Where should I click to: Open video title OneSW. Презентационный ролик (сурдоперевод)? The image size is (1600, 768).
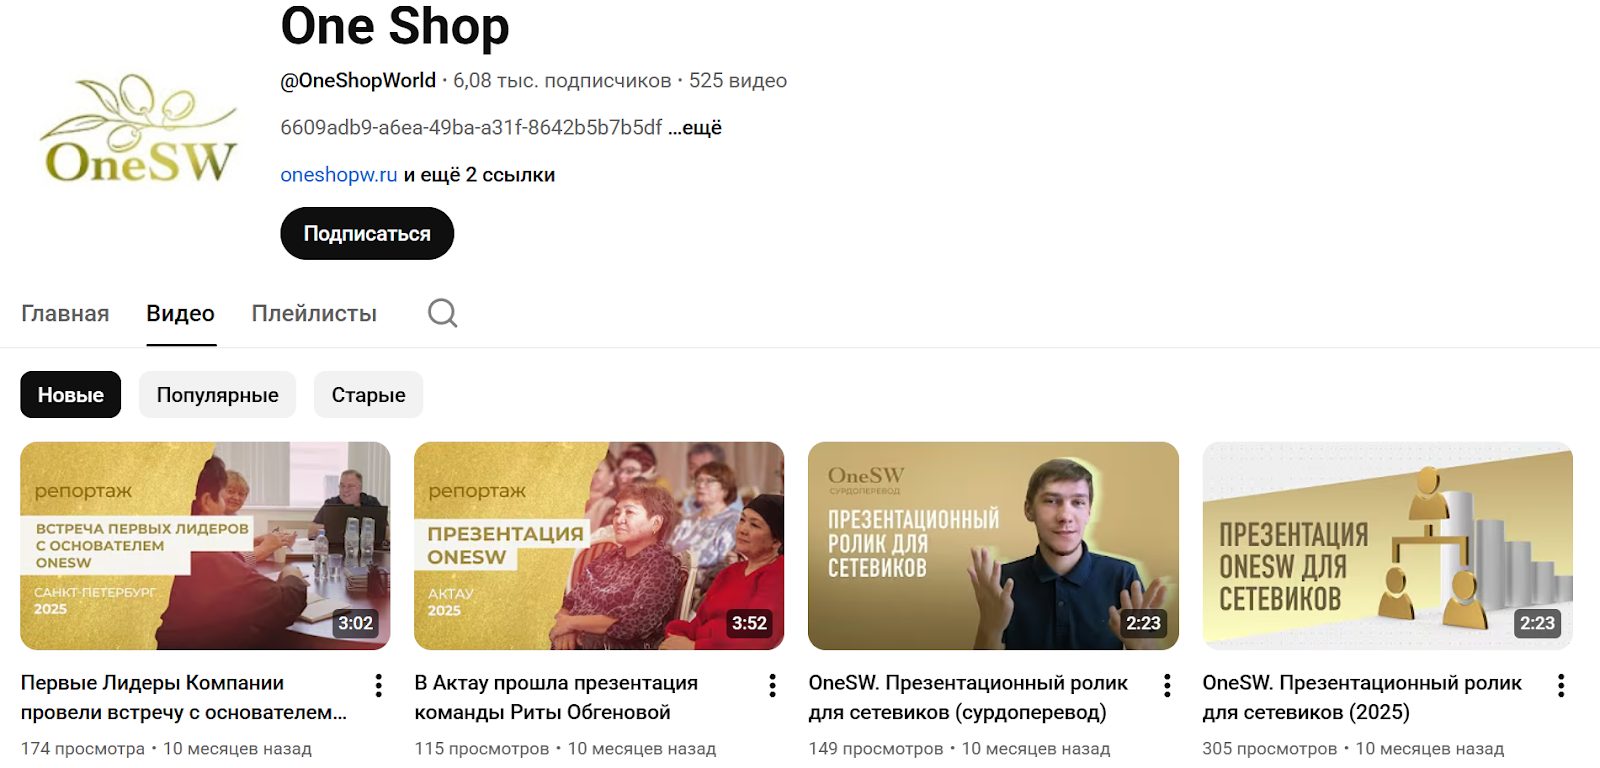tap(968, 697)
